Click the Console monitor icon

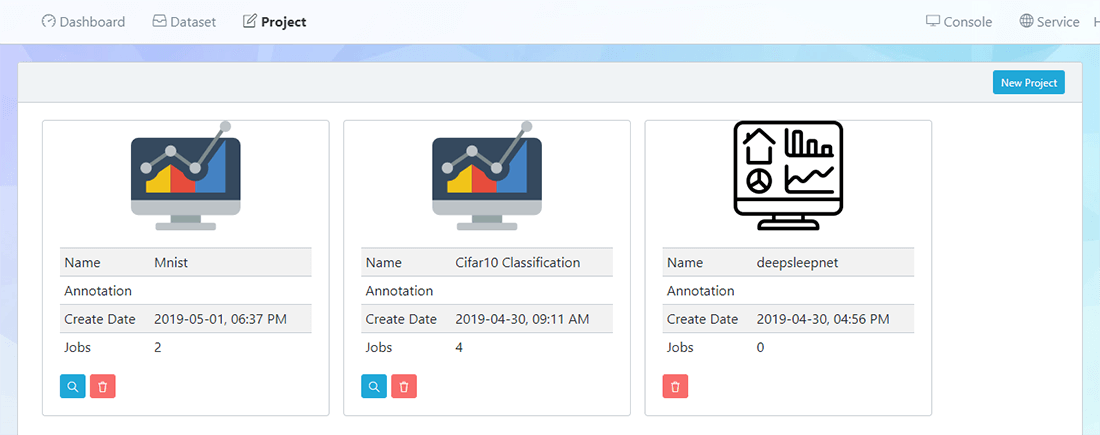[x=933, y=21]
